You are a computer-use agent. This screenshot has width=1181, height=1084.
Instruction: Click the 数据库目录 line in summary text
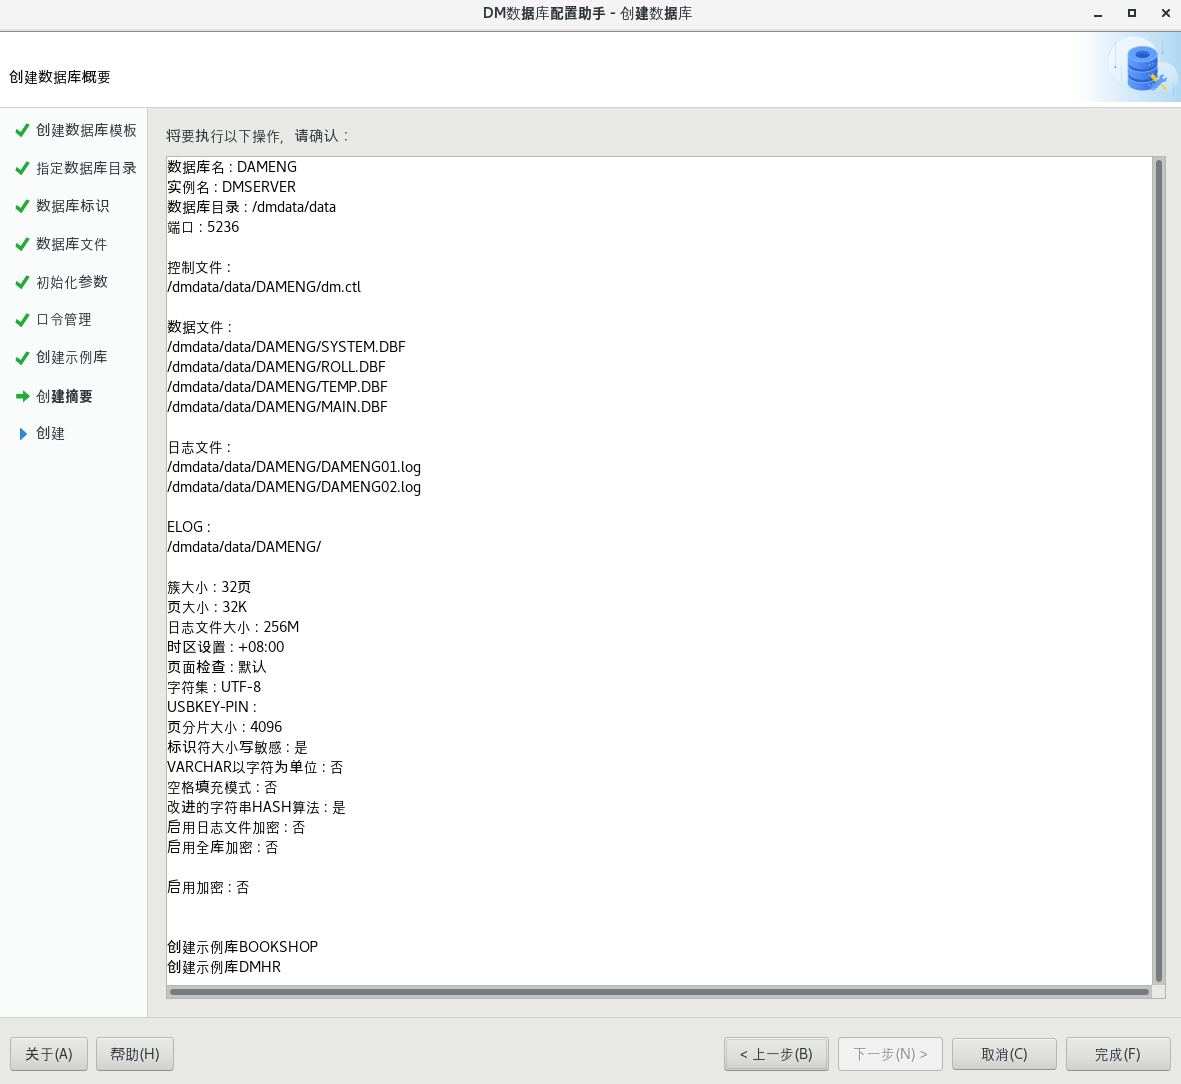252,207
